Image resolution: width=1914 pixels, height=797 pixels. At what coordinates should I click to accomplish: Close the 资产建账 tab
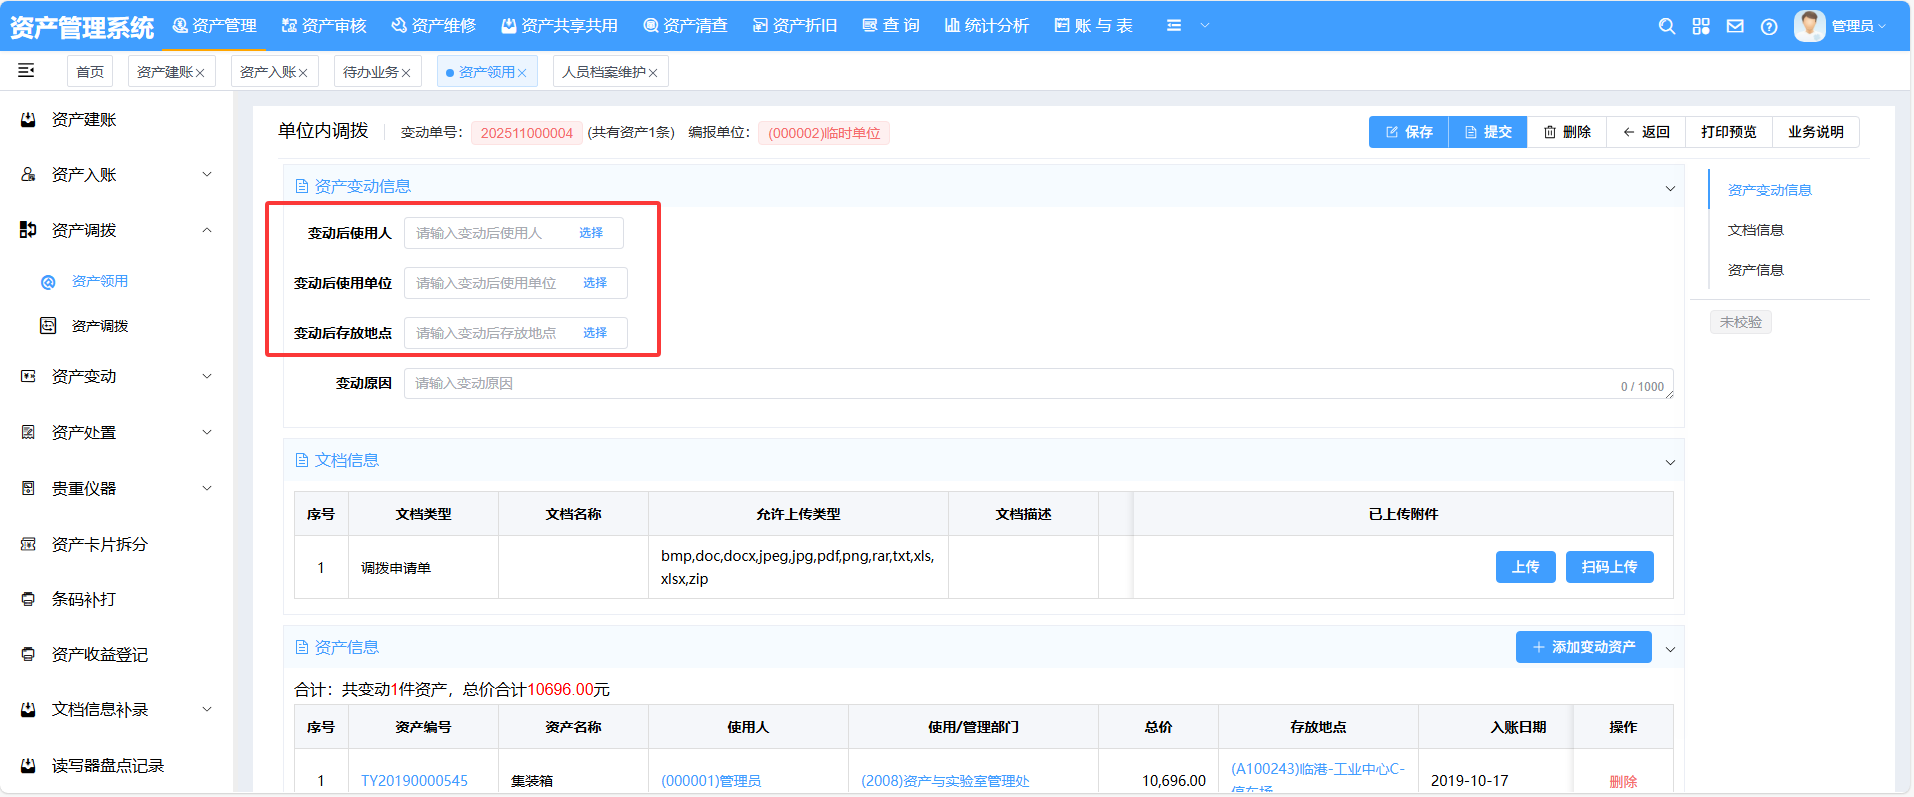click(x=200, y=73)
